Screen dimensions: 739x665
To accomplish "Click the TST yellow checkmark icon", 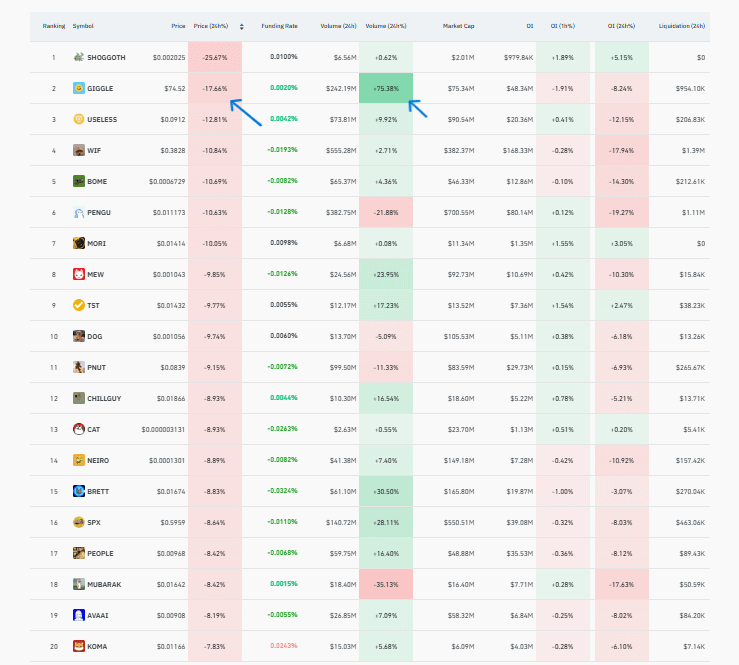I will click(x=78, y=305).
